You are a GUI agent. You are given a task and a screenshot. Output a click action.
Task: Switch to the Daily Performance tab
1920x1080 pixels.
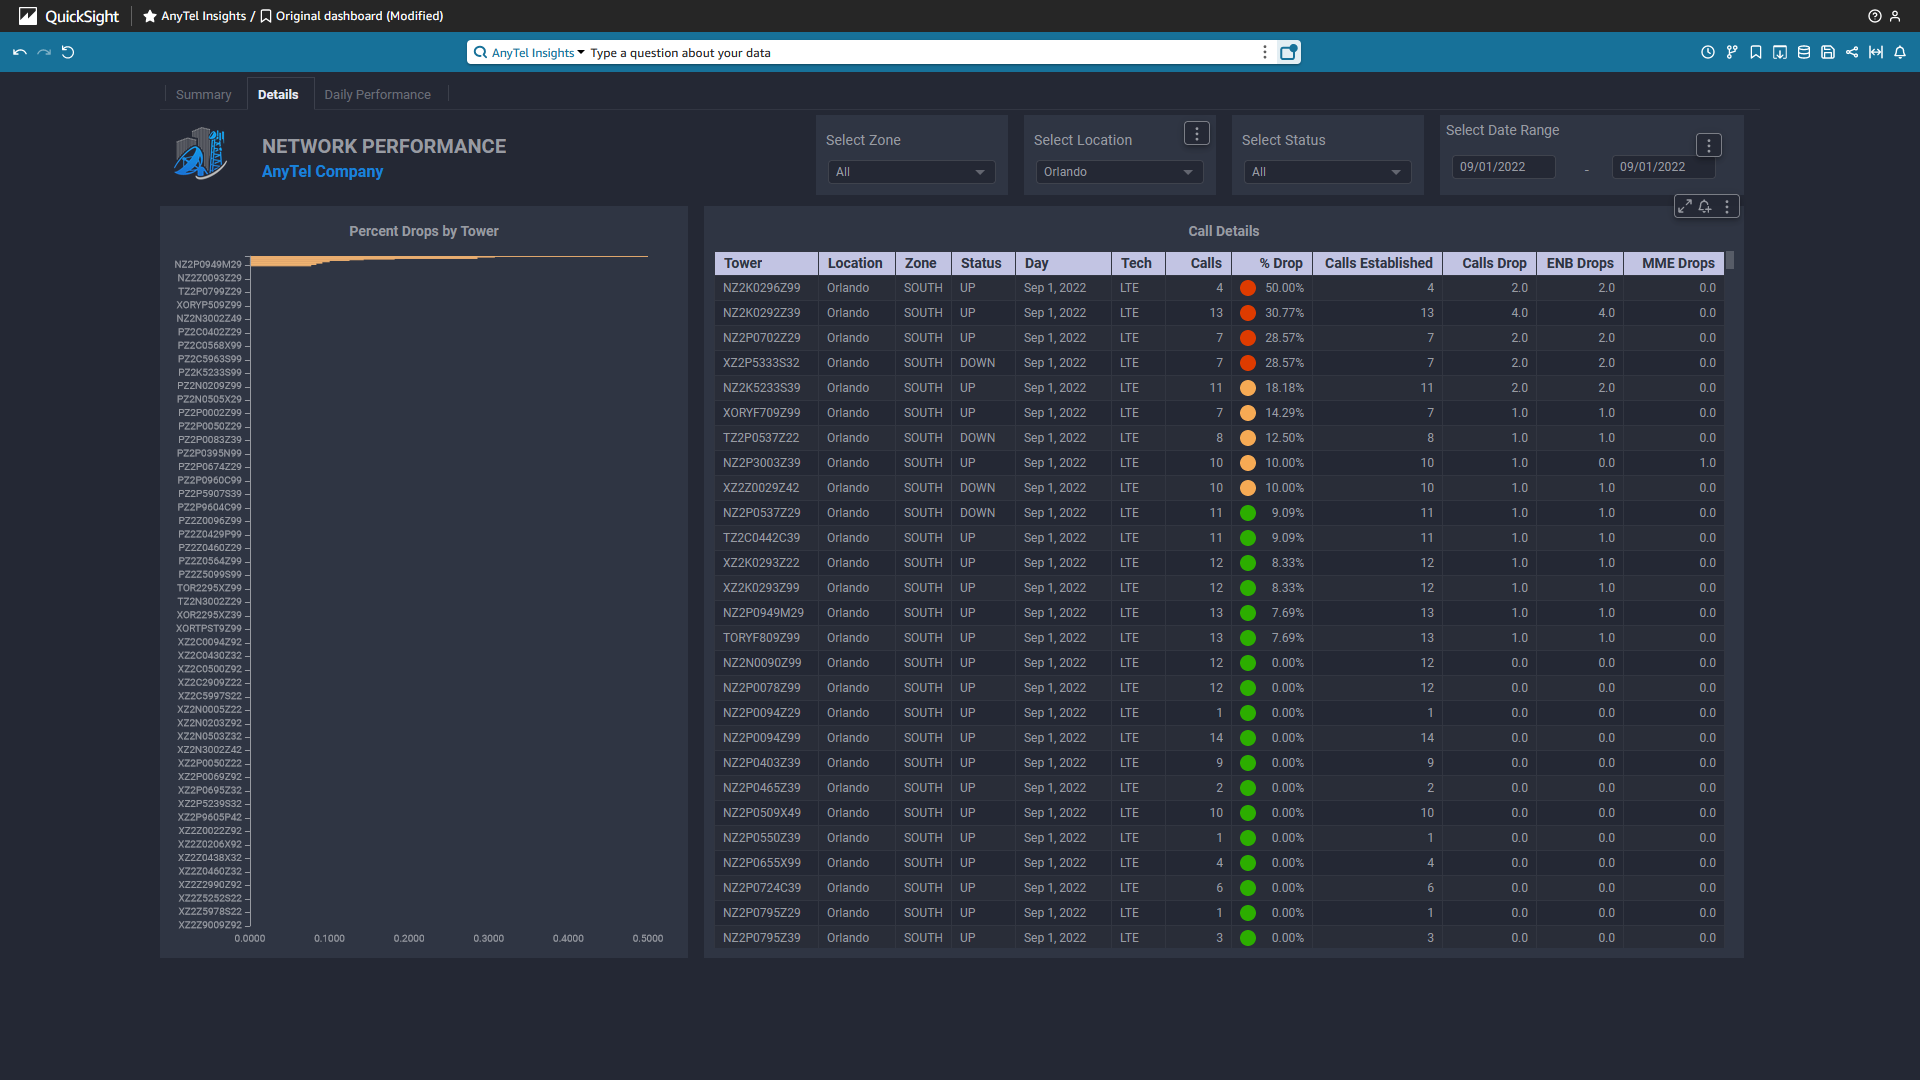coord(377,94)
